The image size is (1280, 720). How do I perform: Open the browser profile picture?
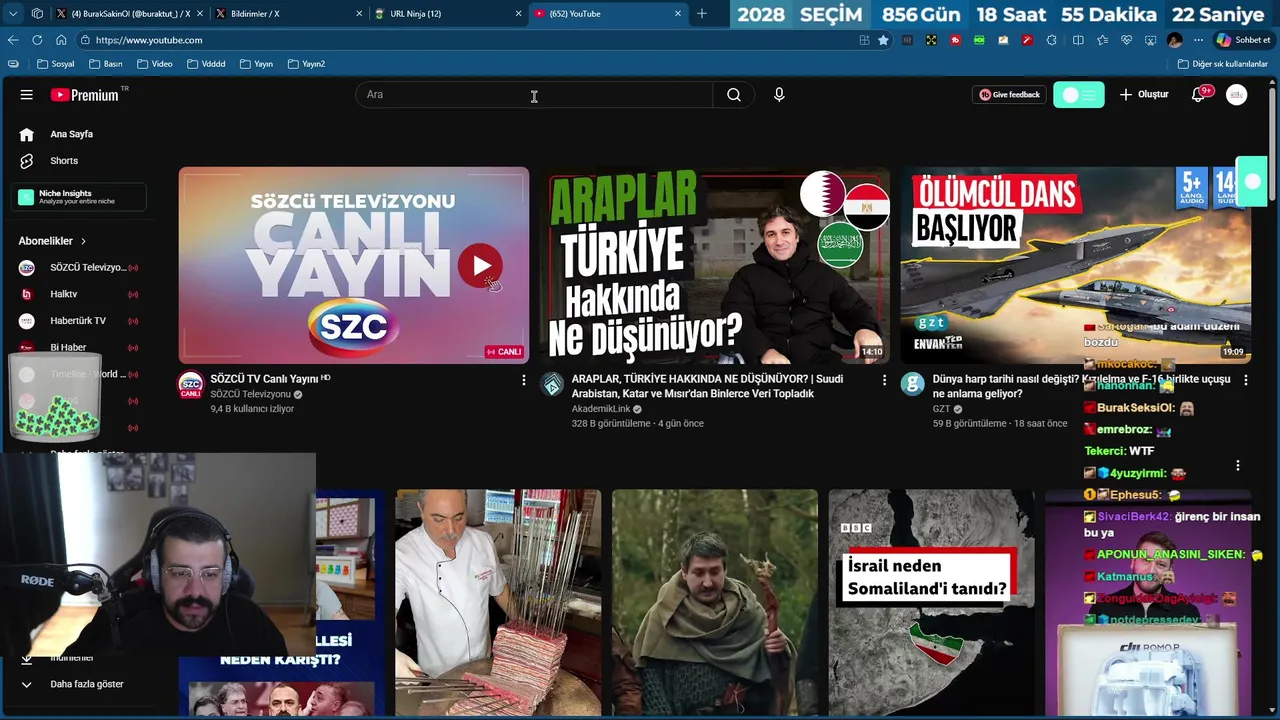1174,40
